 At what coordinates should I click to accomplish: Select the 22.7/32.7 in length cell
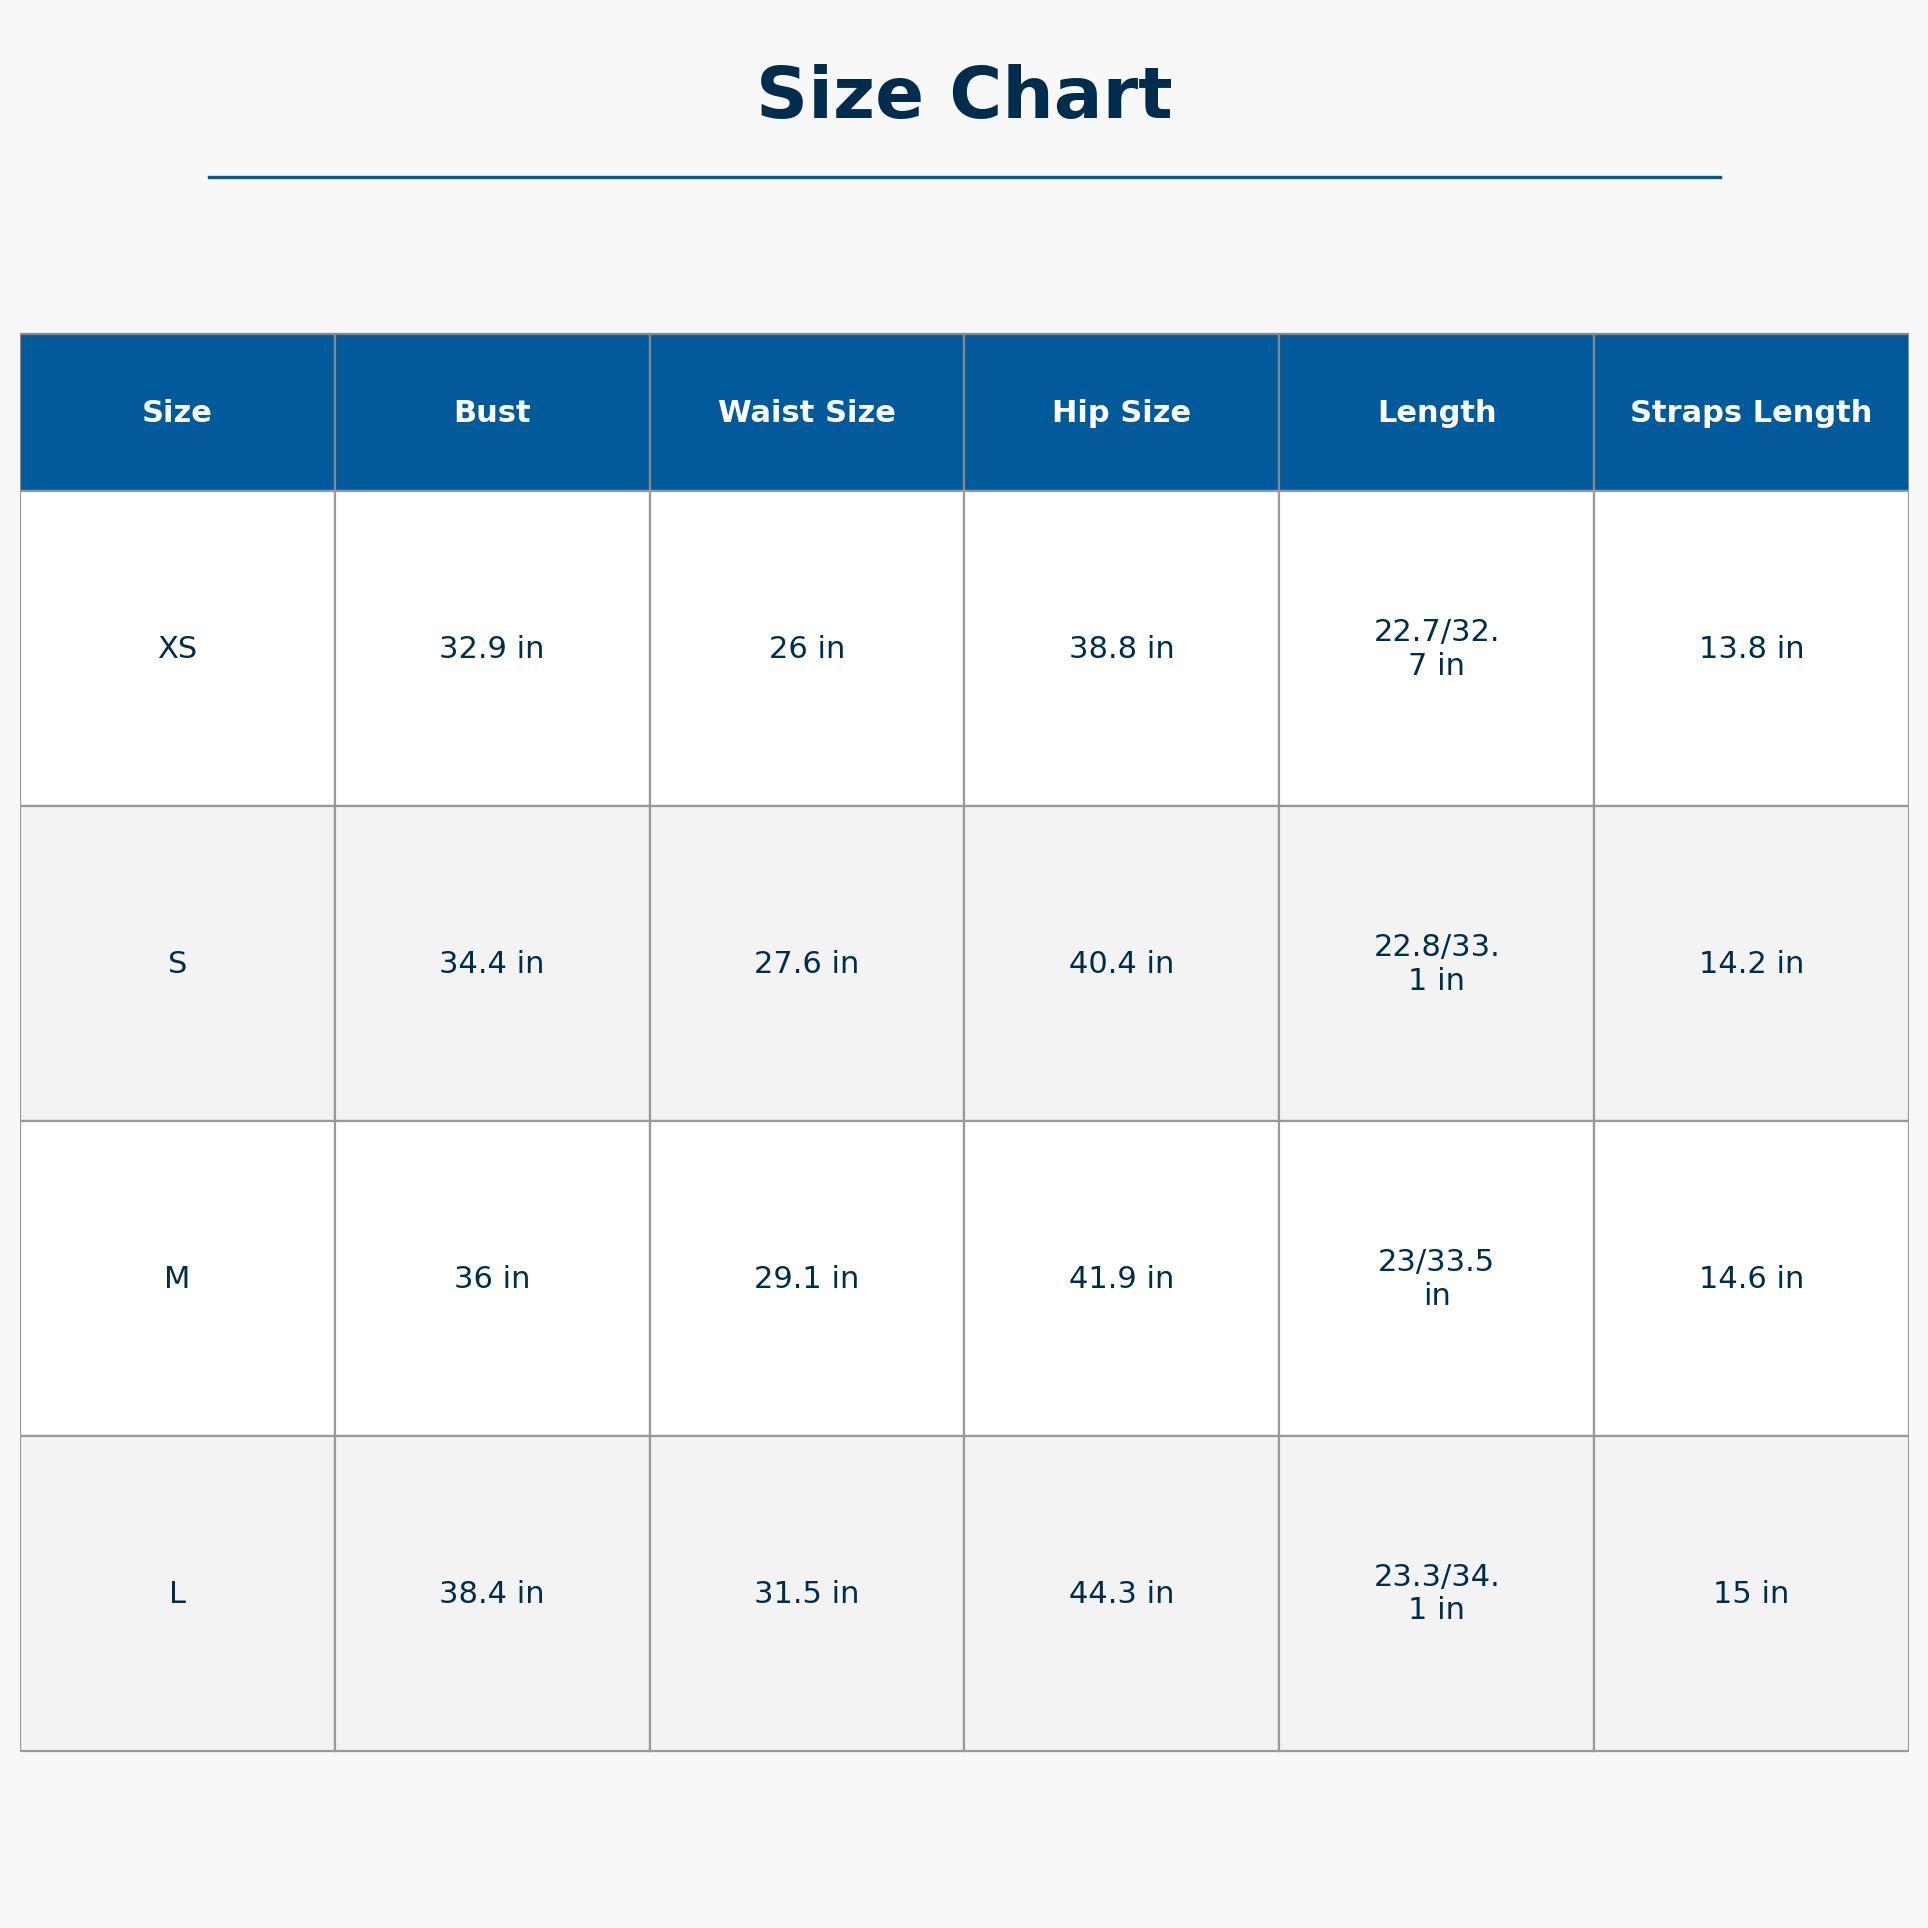[x=1436, y=648]
